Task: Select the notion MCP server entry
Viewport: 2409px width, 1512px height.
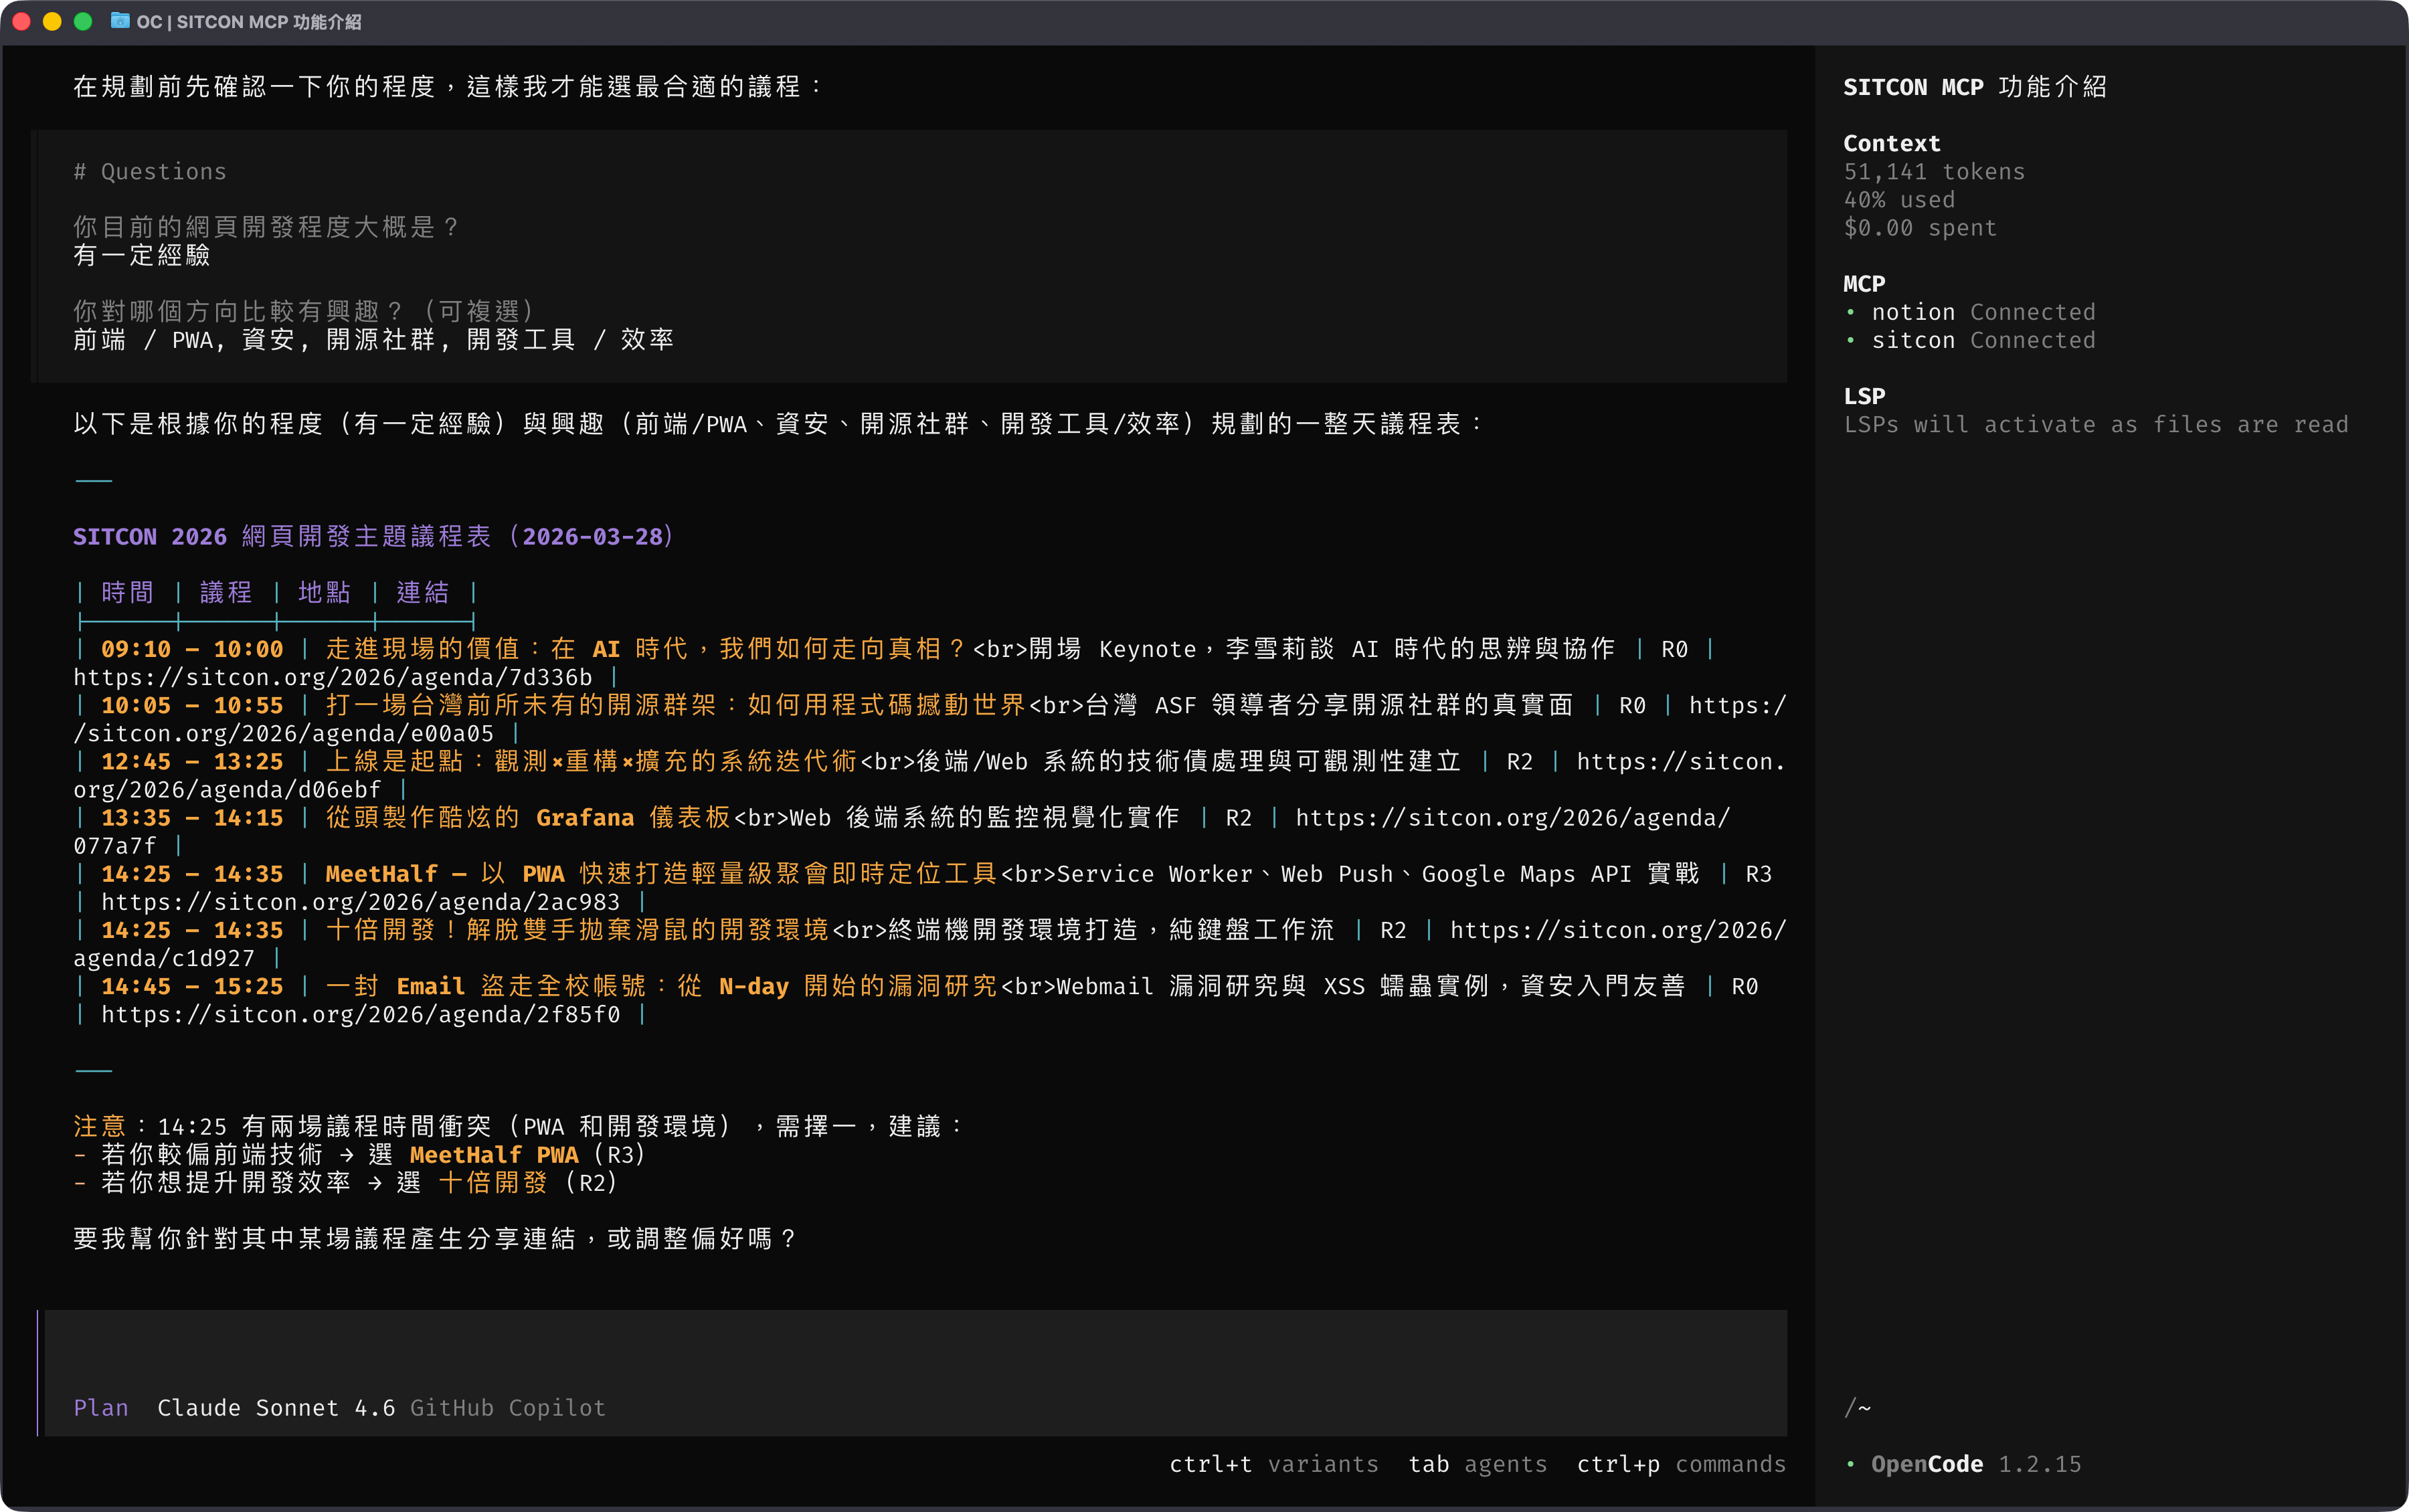Action: tap(1912, 313)
